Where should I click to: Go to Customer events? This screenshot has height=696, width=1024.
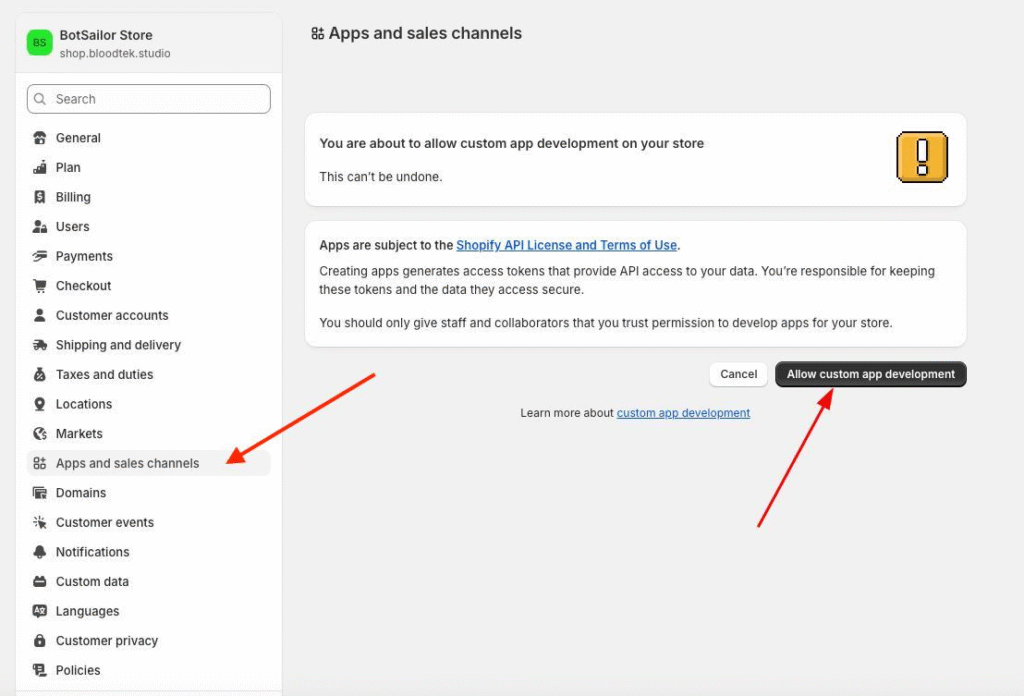point(148,522)
